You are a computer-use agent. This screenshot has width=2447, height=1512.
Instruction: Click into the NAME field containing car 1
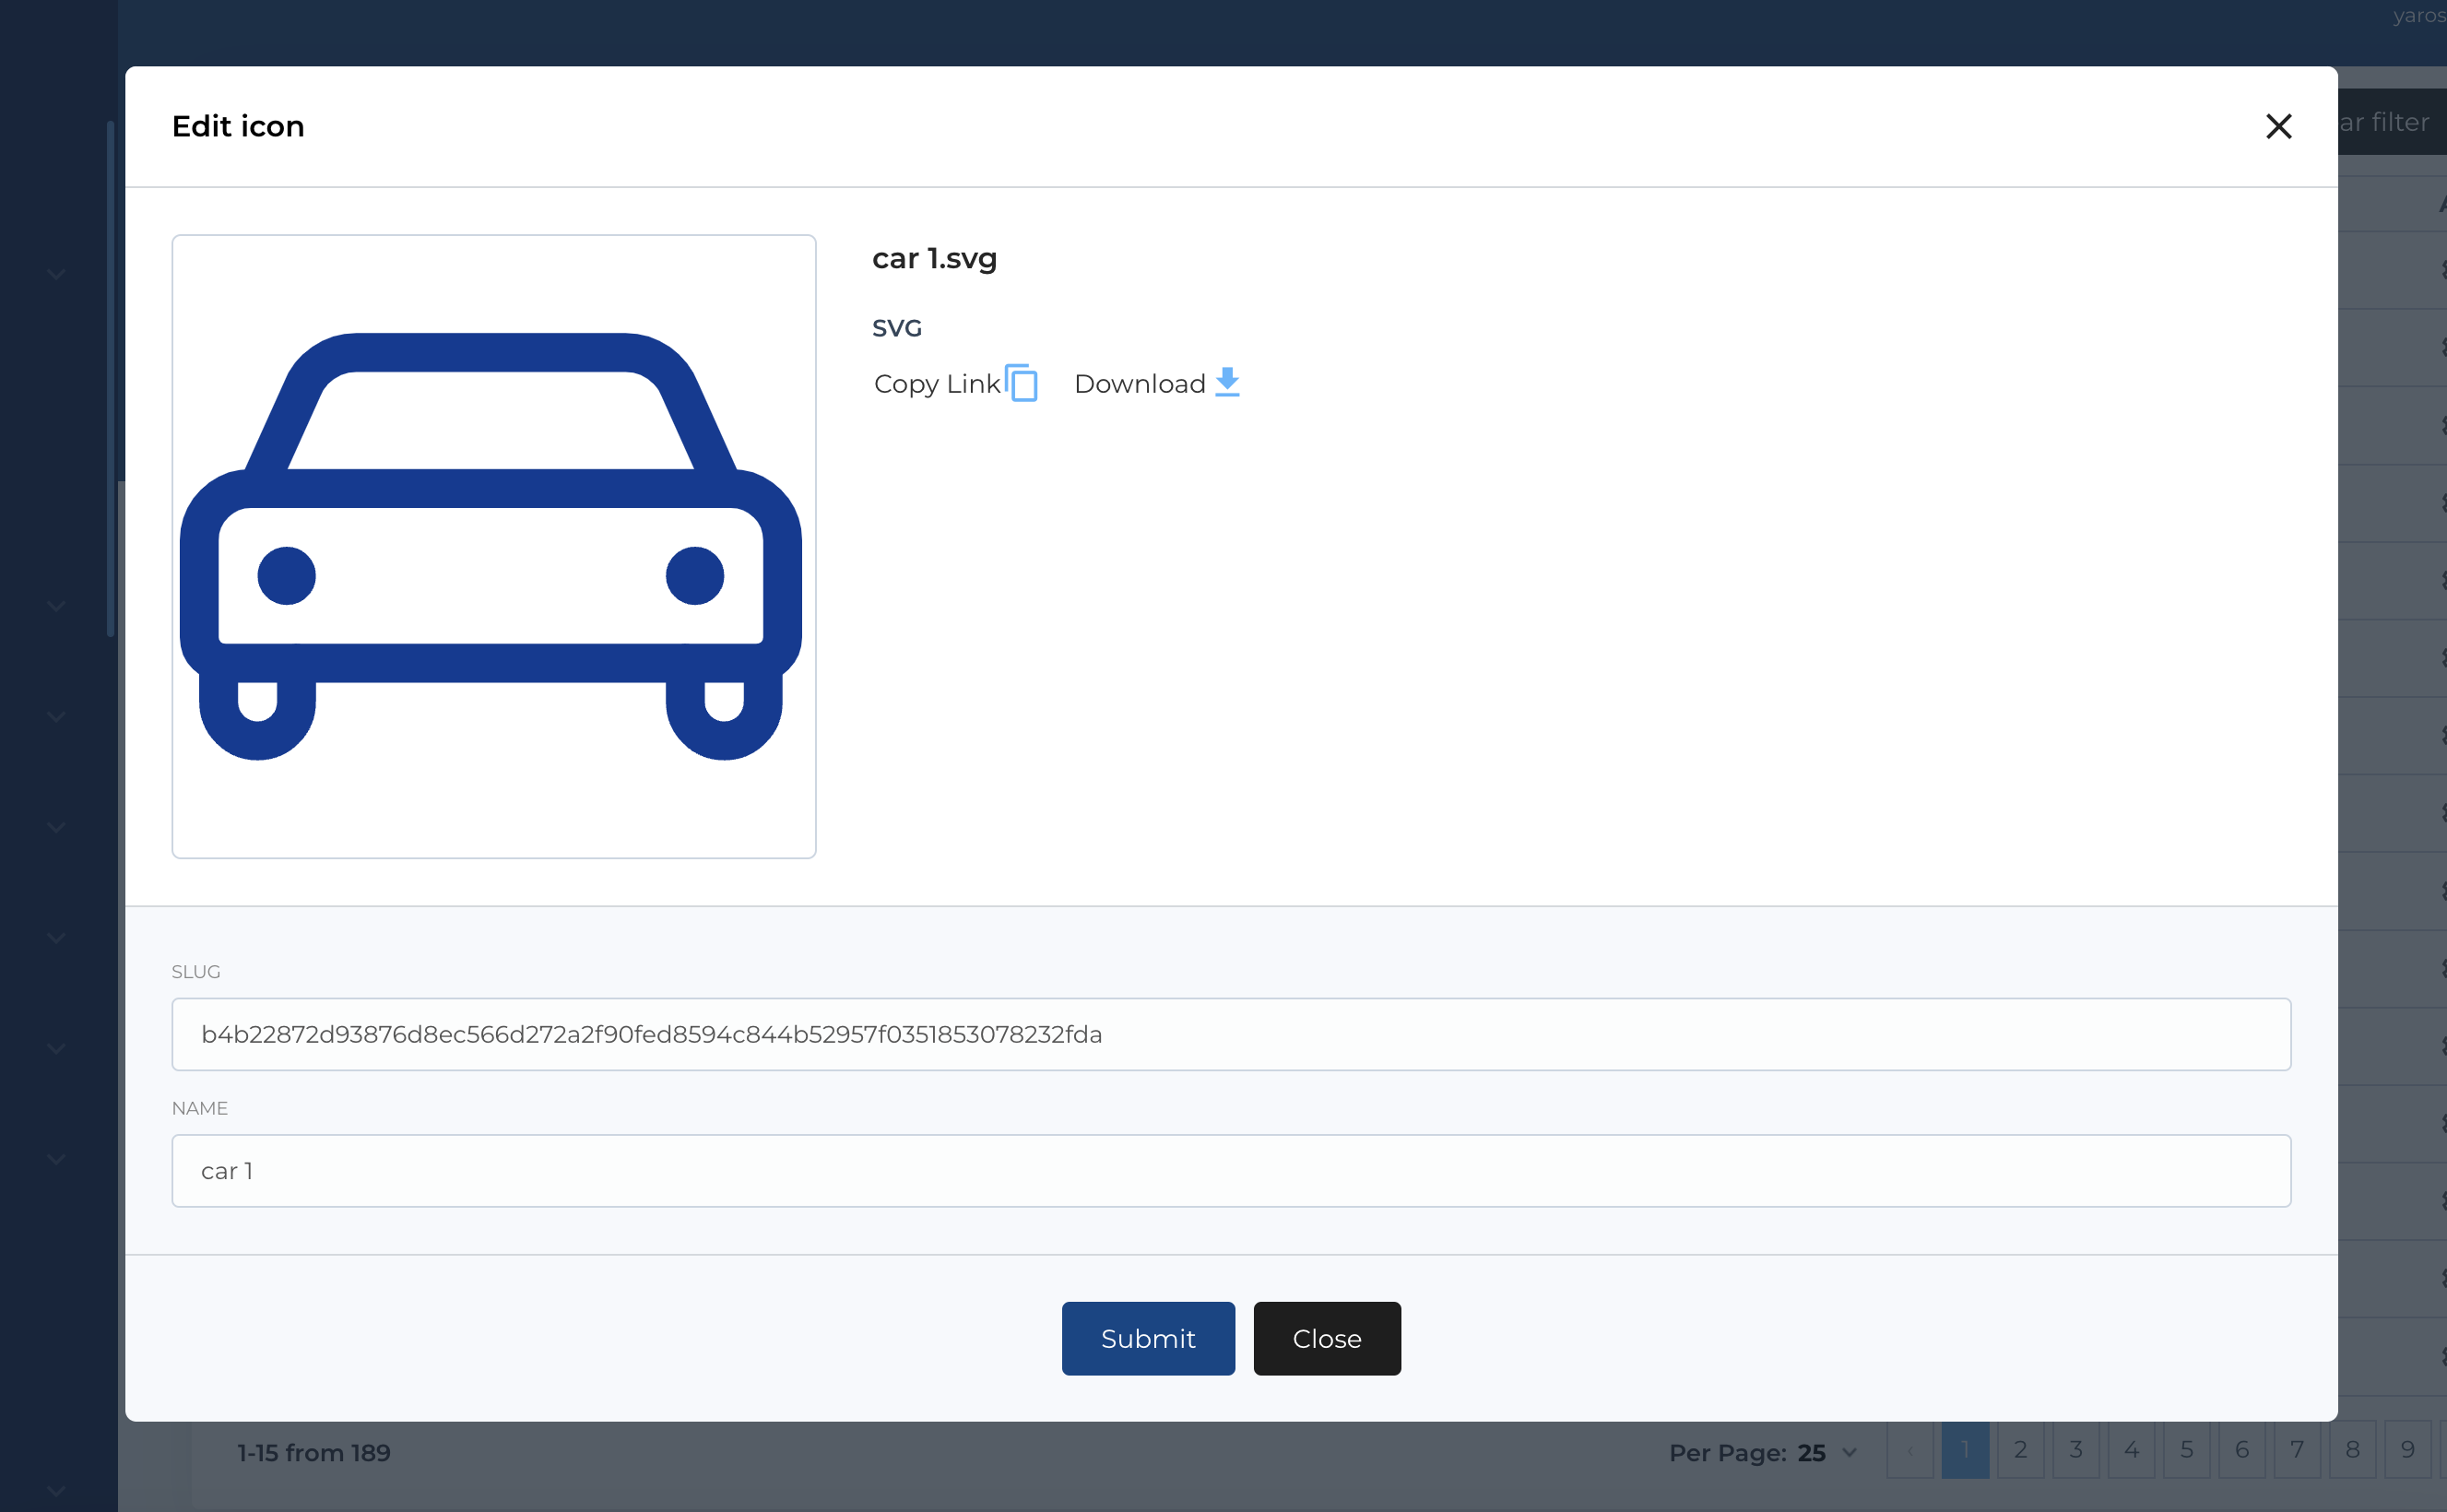click(x=1230, y=1170)
